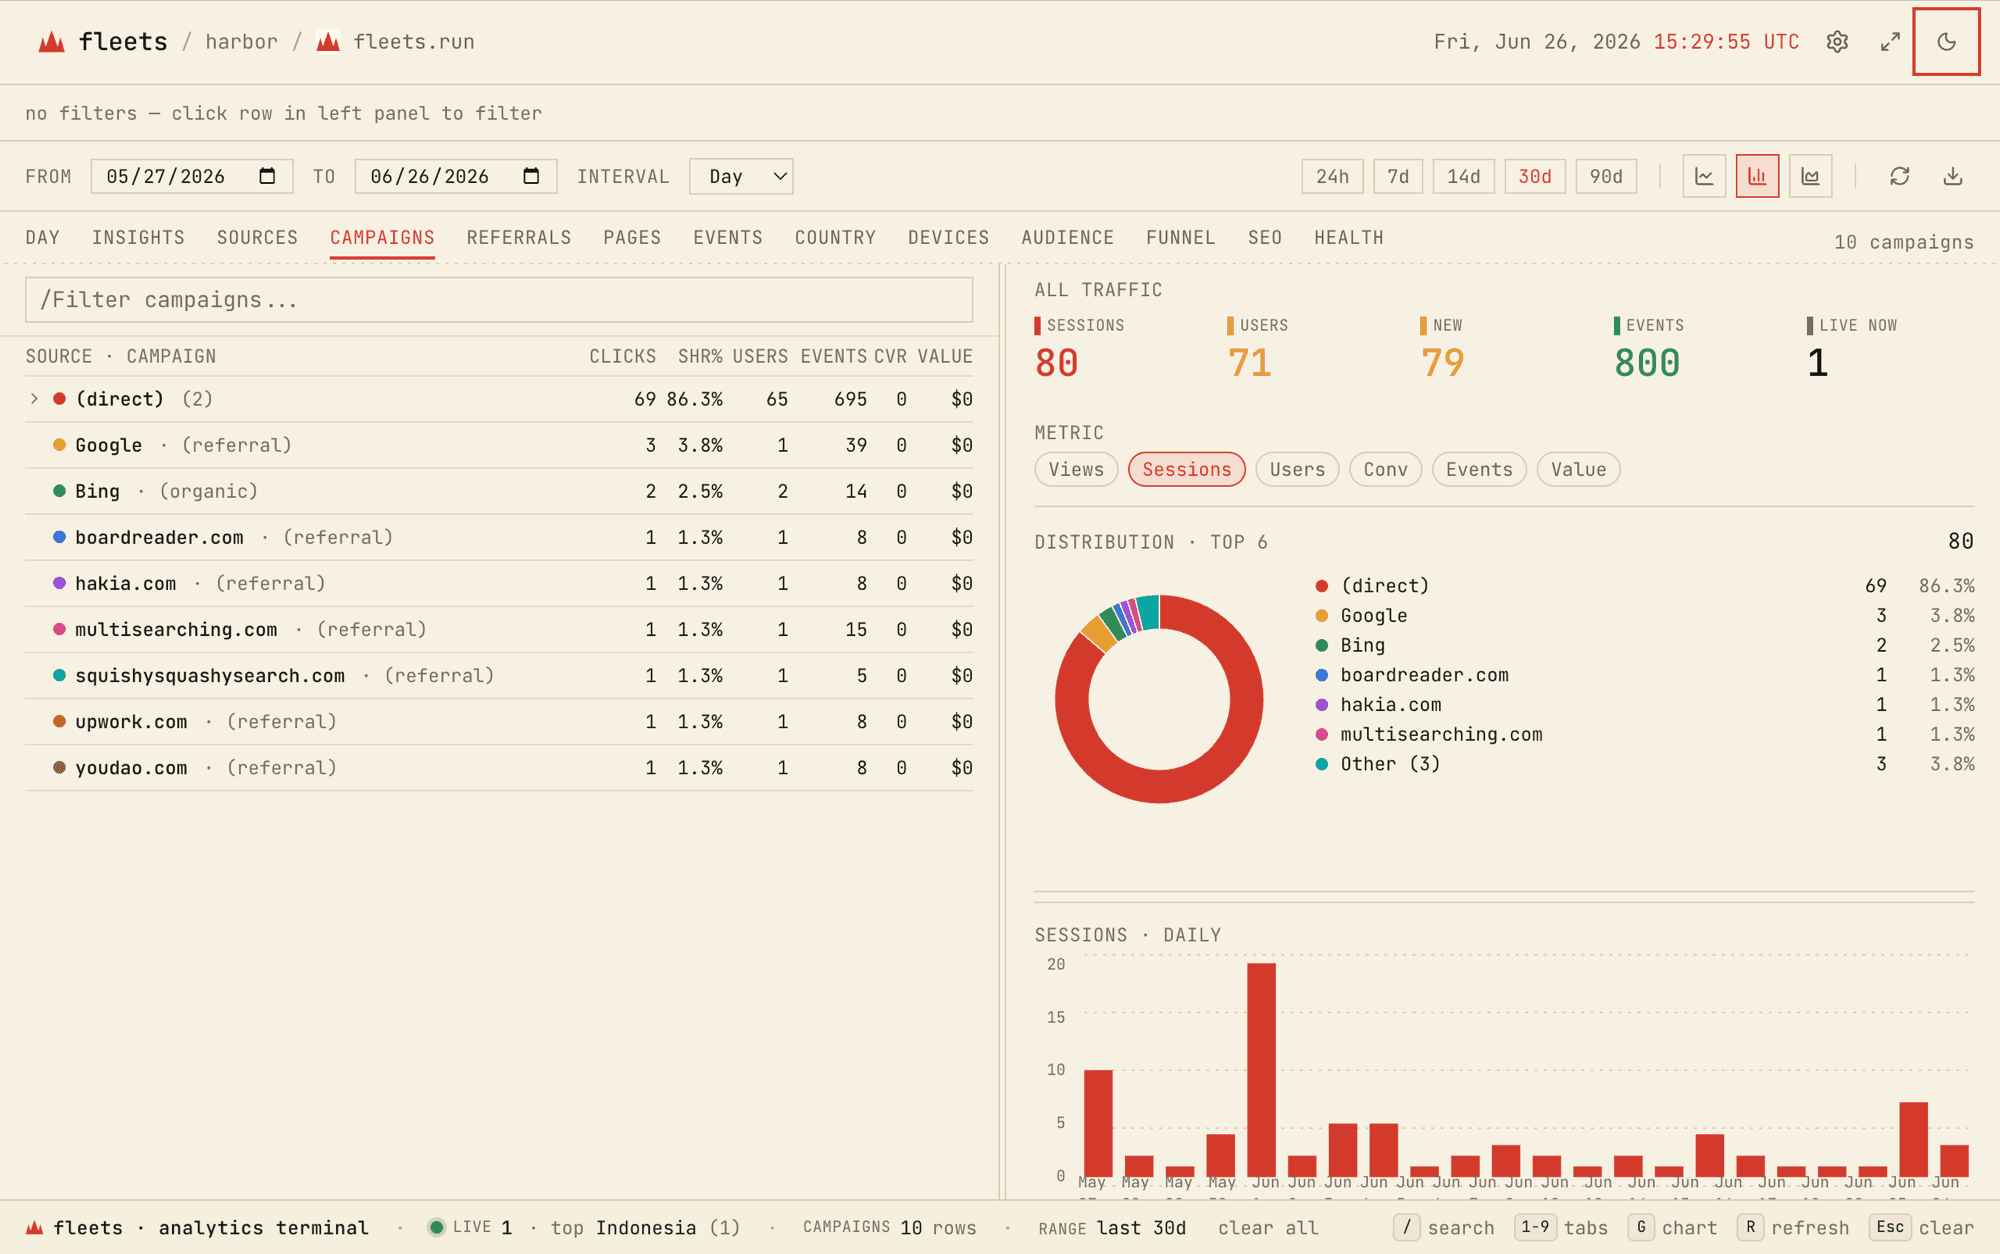Image resolution: width=2000 pixels, height=1254 pixels.
Task: Expand the (direct) campaign row
Action: coord(34,399)
